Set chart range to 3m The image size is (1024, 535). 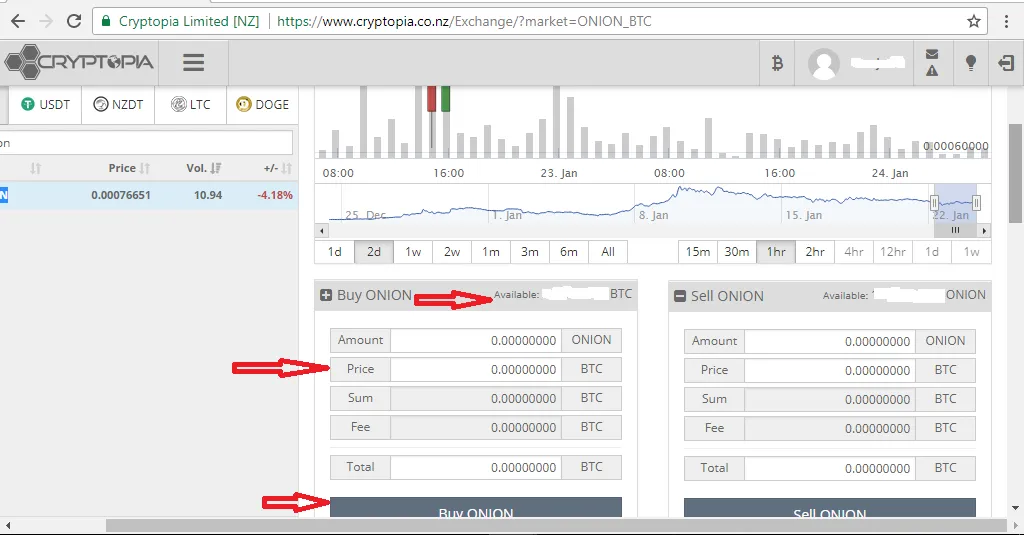click(530, 252)
